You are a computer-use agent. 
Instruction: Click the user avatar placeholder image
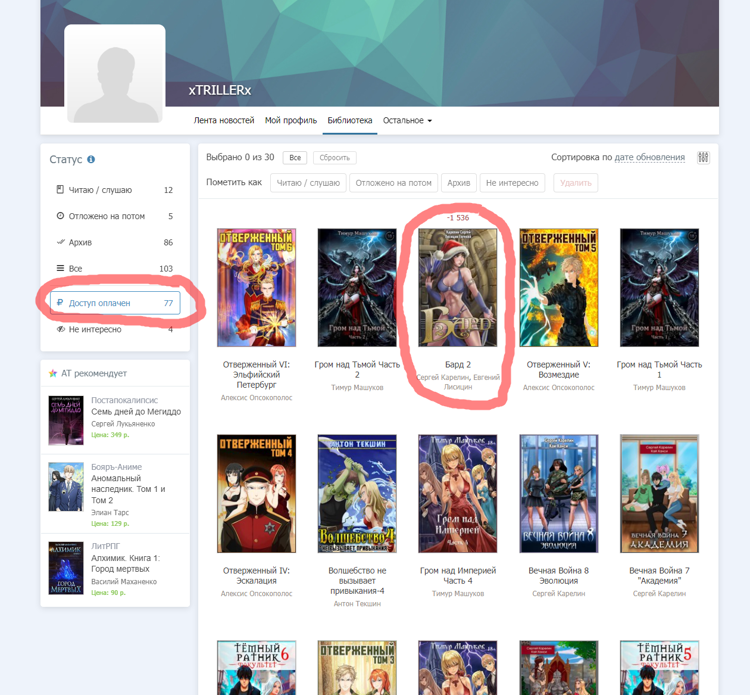[115, 75]
